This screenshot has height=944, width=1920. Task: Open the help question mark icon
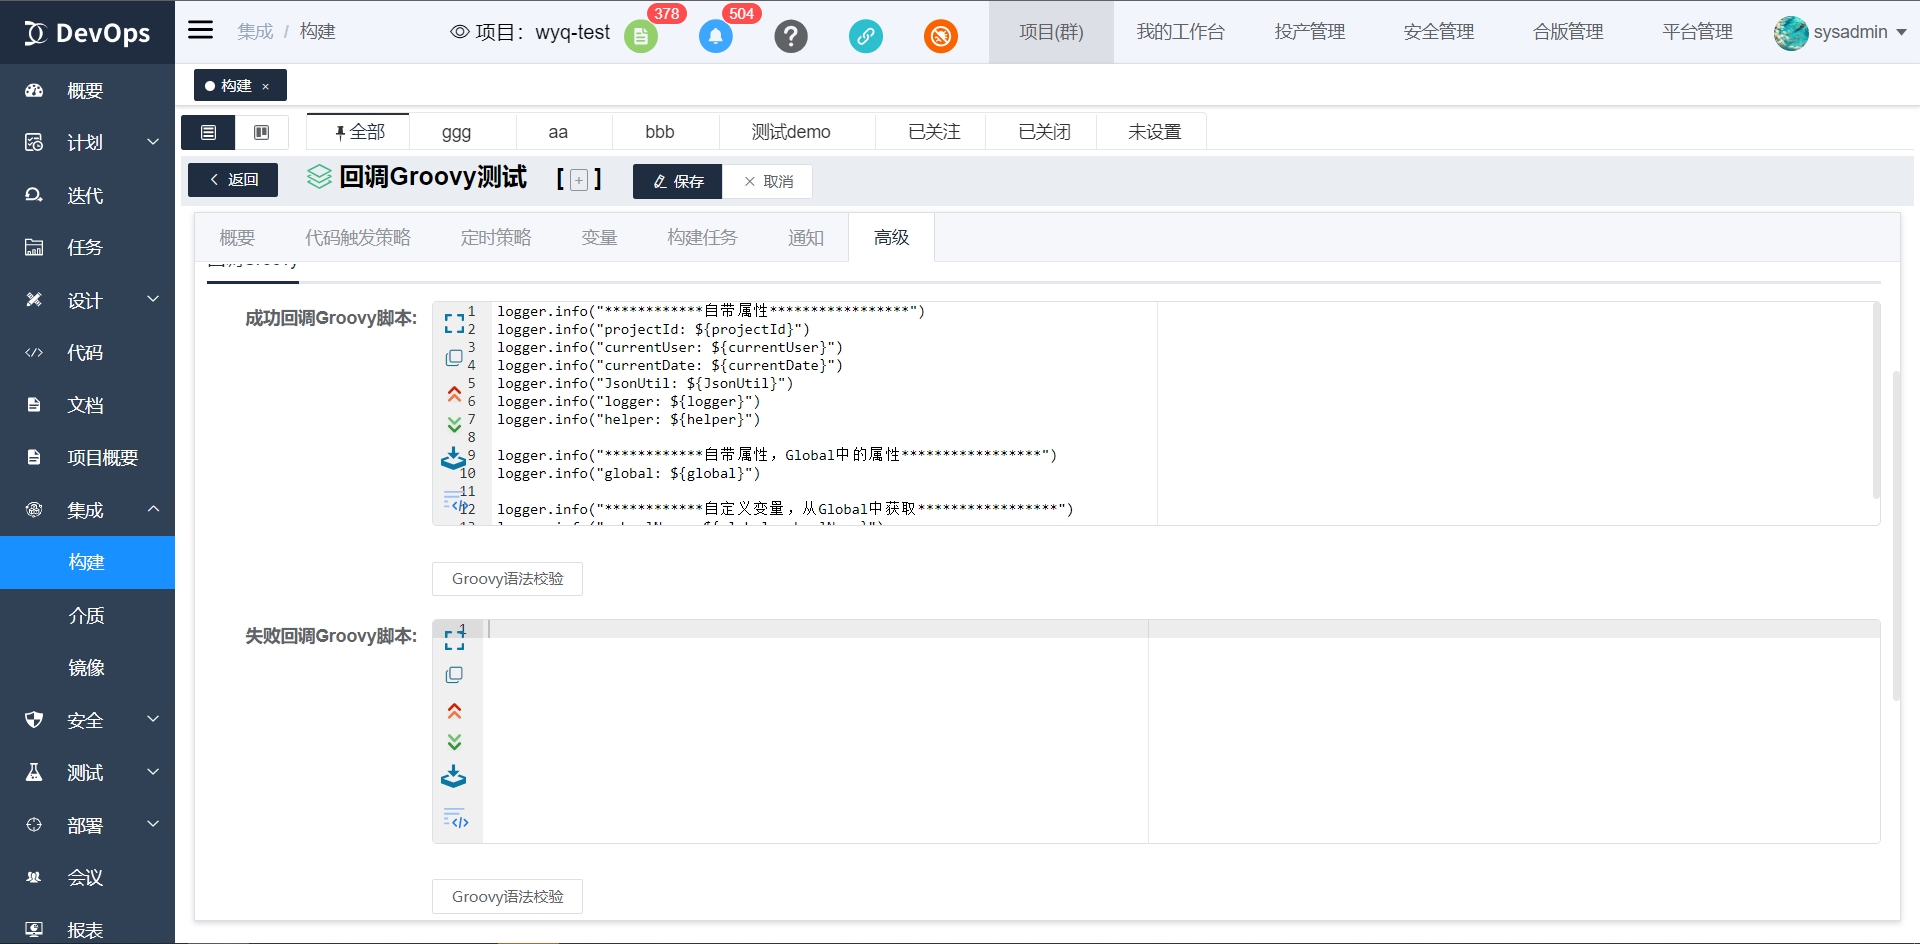click(x=790, y=37)
